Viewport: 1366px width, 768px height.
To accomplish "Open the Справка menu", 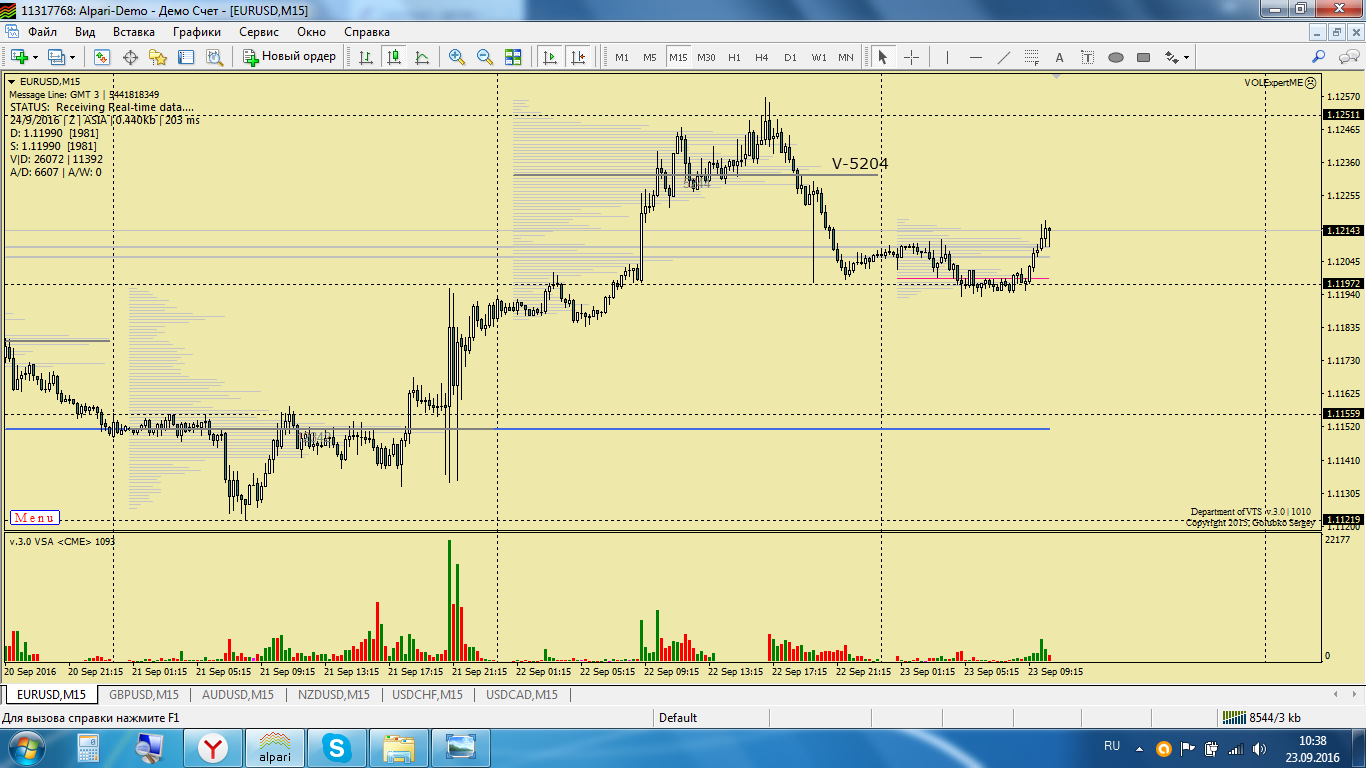I will (x=367, y=32).
